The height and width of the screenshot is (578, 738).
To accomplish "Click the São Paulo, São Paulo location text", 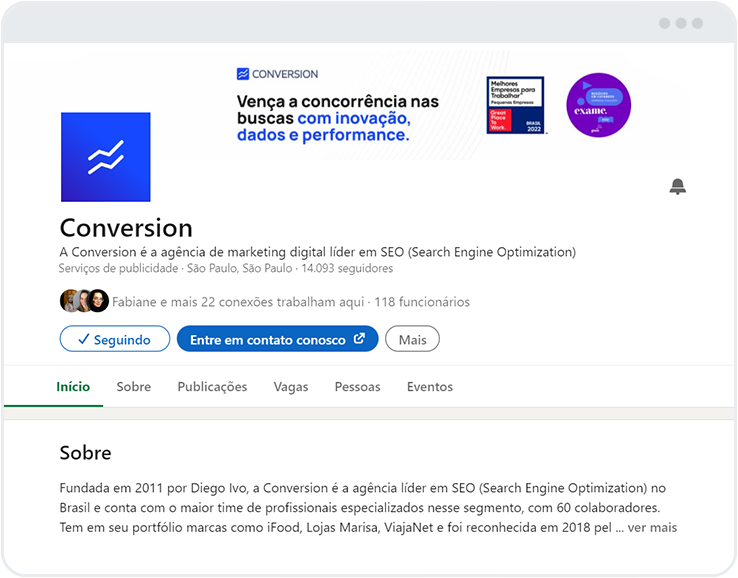I will point(240,268).
